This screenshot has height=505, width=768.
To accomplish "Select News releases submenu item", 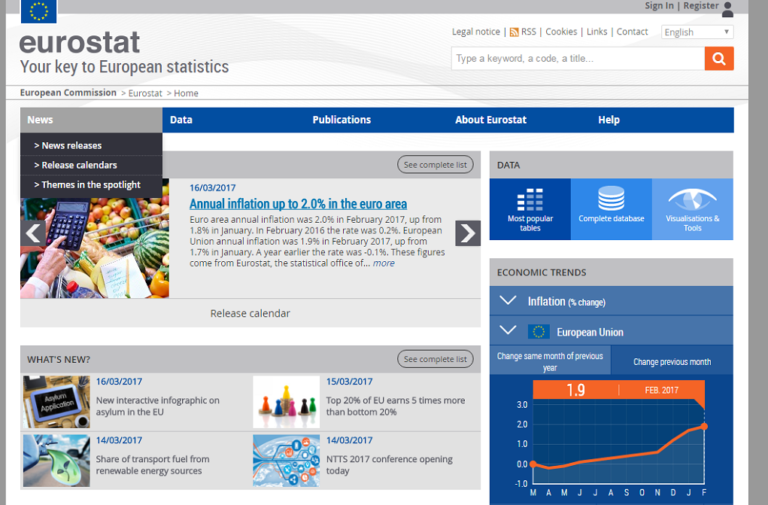I will [91, 145].
